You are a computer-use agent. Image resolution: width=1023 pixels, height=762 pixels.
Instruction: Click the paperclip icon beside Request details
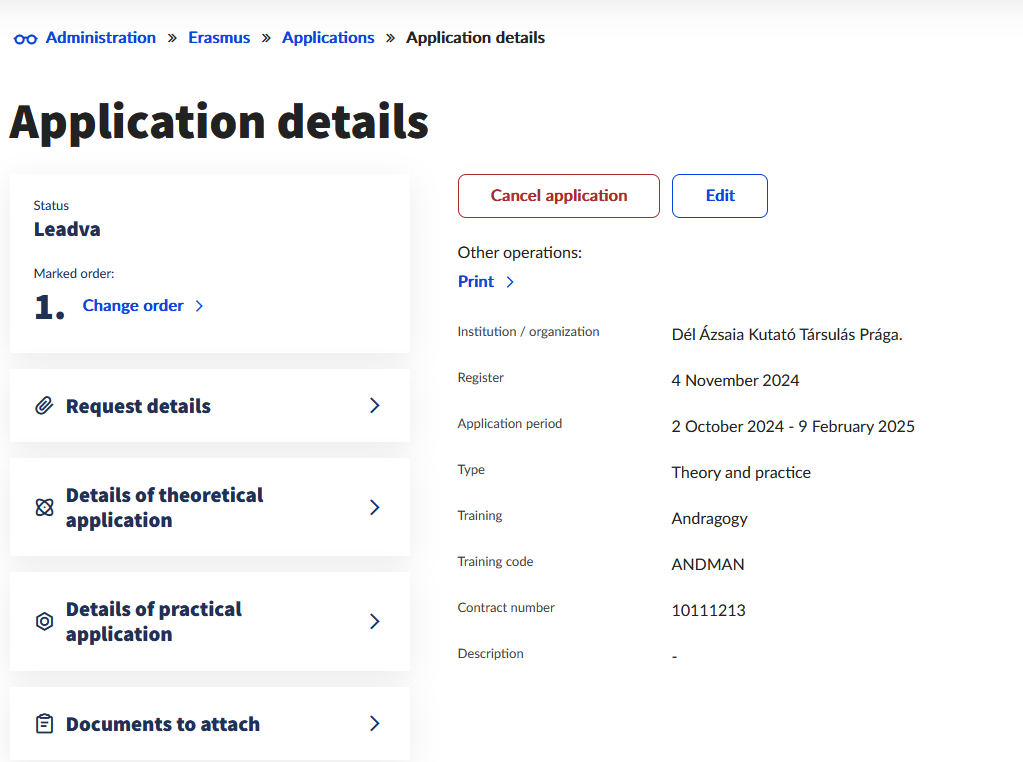click(44, 406)
